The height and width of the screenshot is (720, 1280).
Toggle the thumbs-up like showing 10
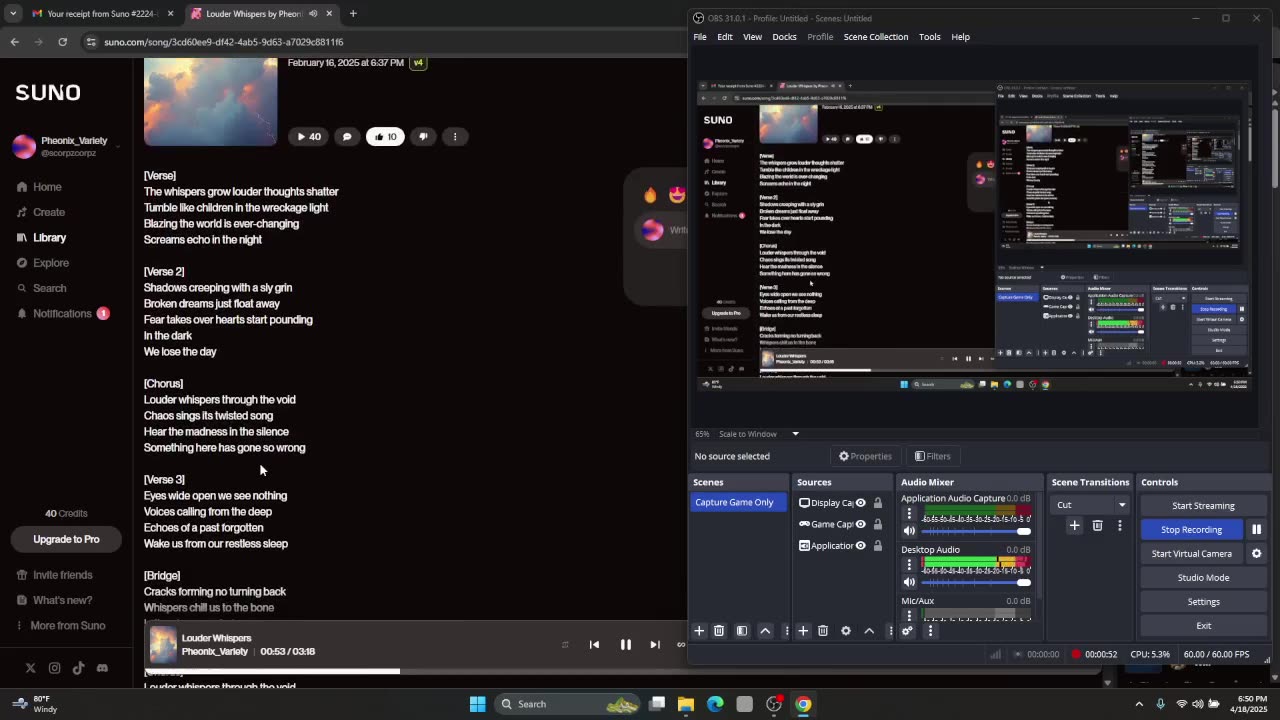(385, 137)
